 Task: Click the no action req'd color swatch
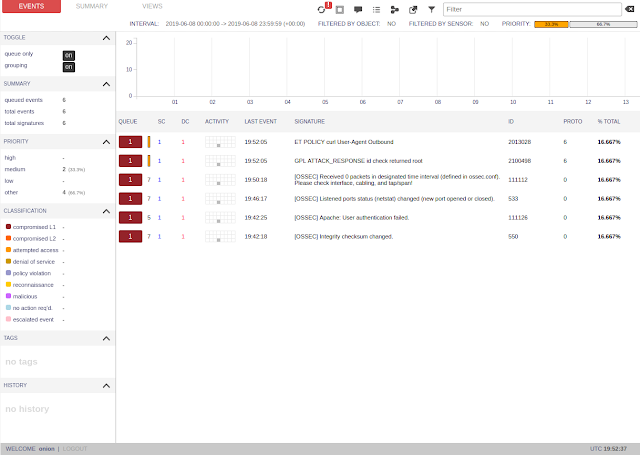tap(9, 307)
